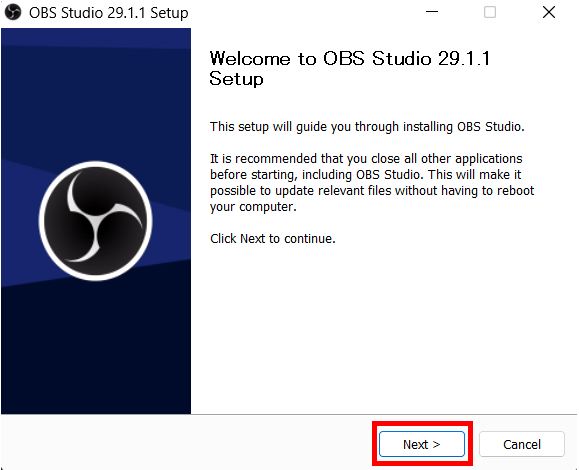This screenshot has height=470, width=579.
Task: Click the 'OBS Studio 29.1.1 Setup' window title
Action: (109, 13)
